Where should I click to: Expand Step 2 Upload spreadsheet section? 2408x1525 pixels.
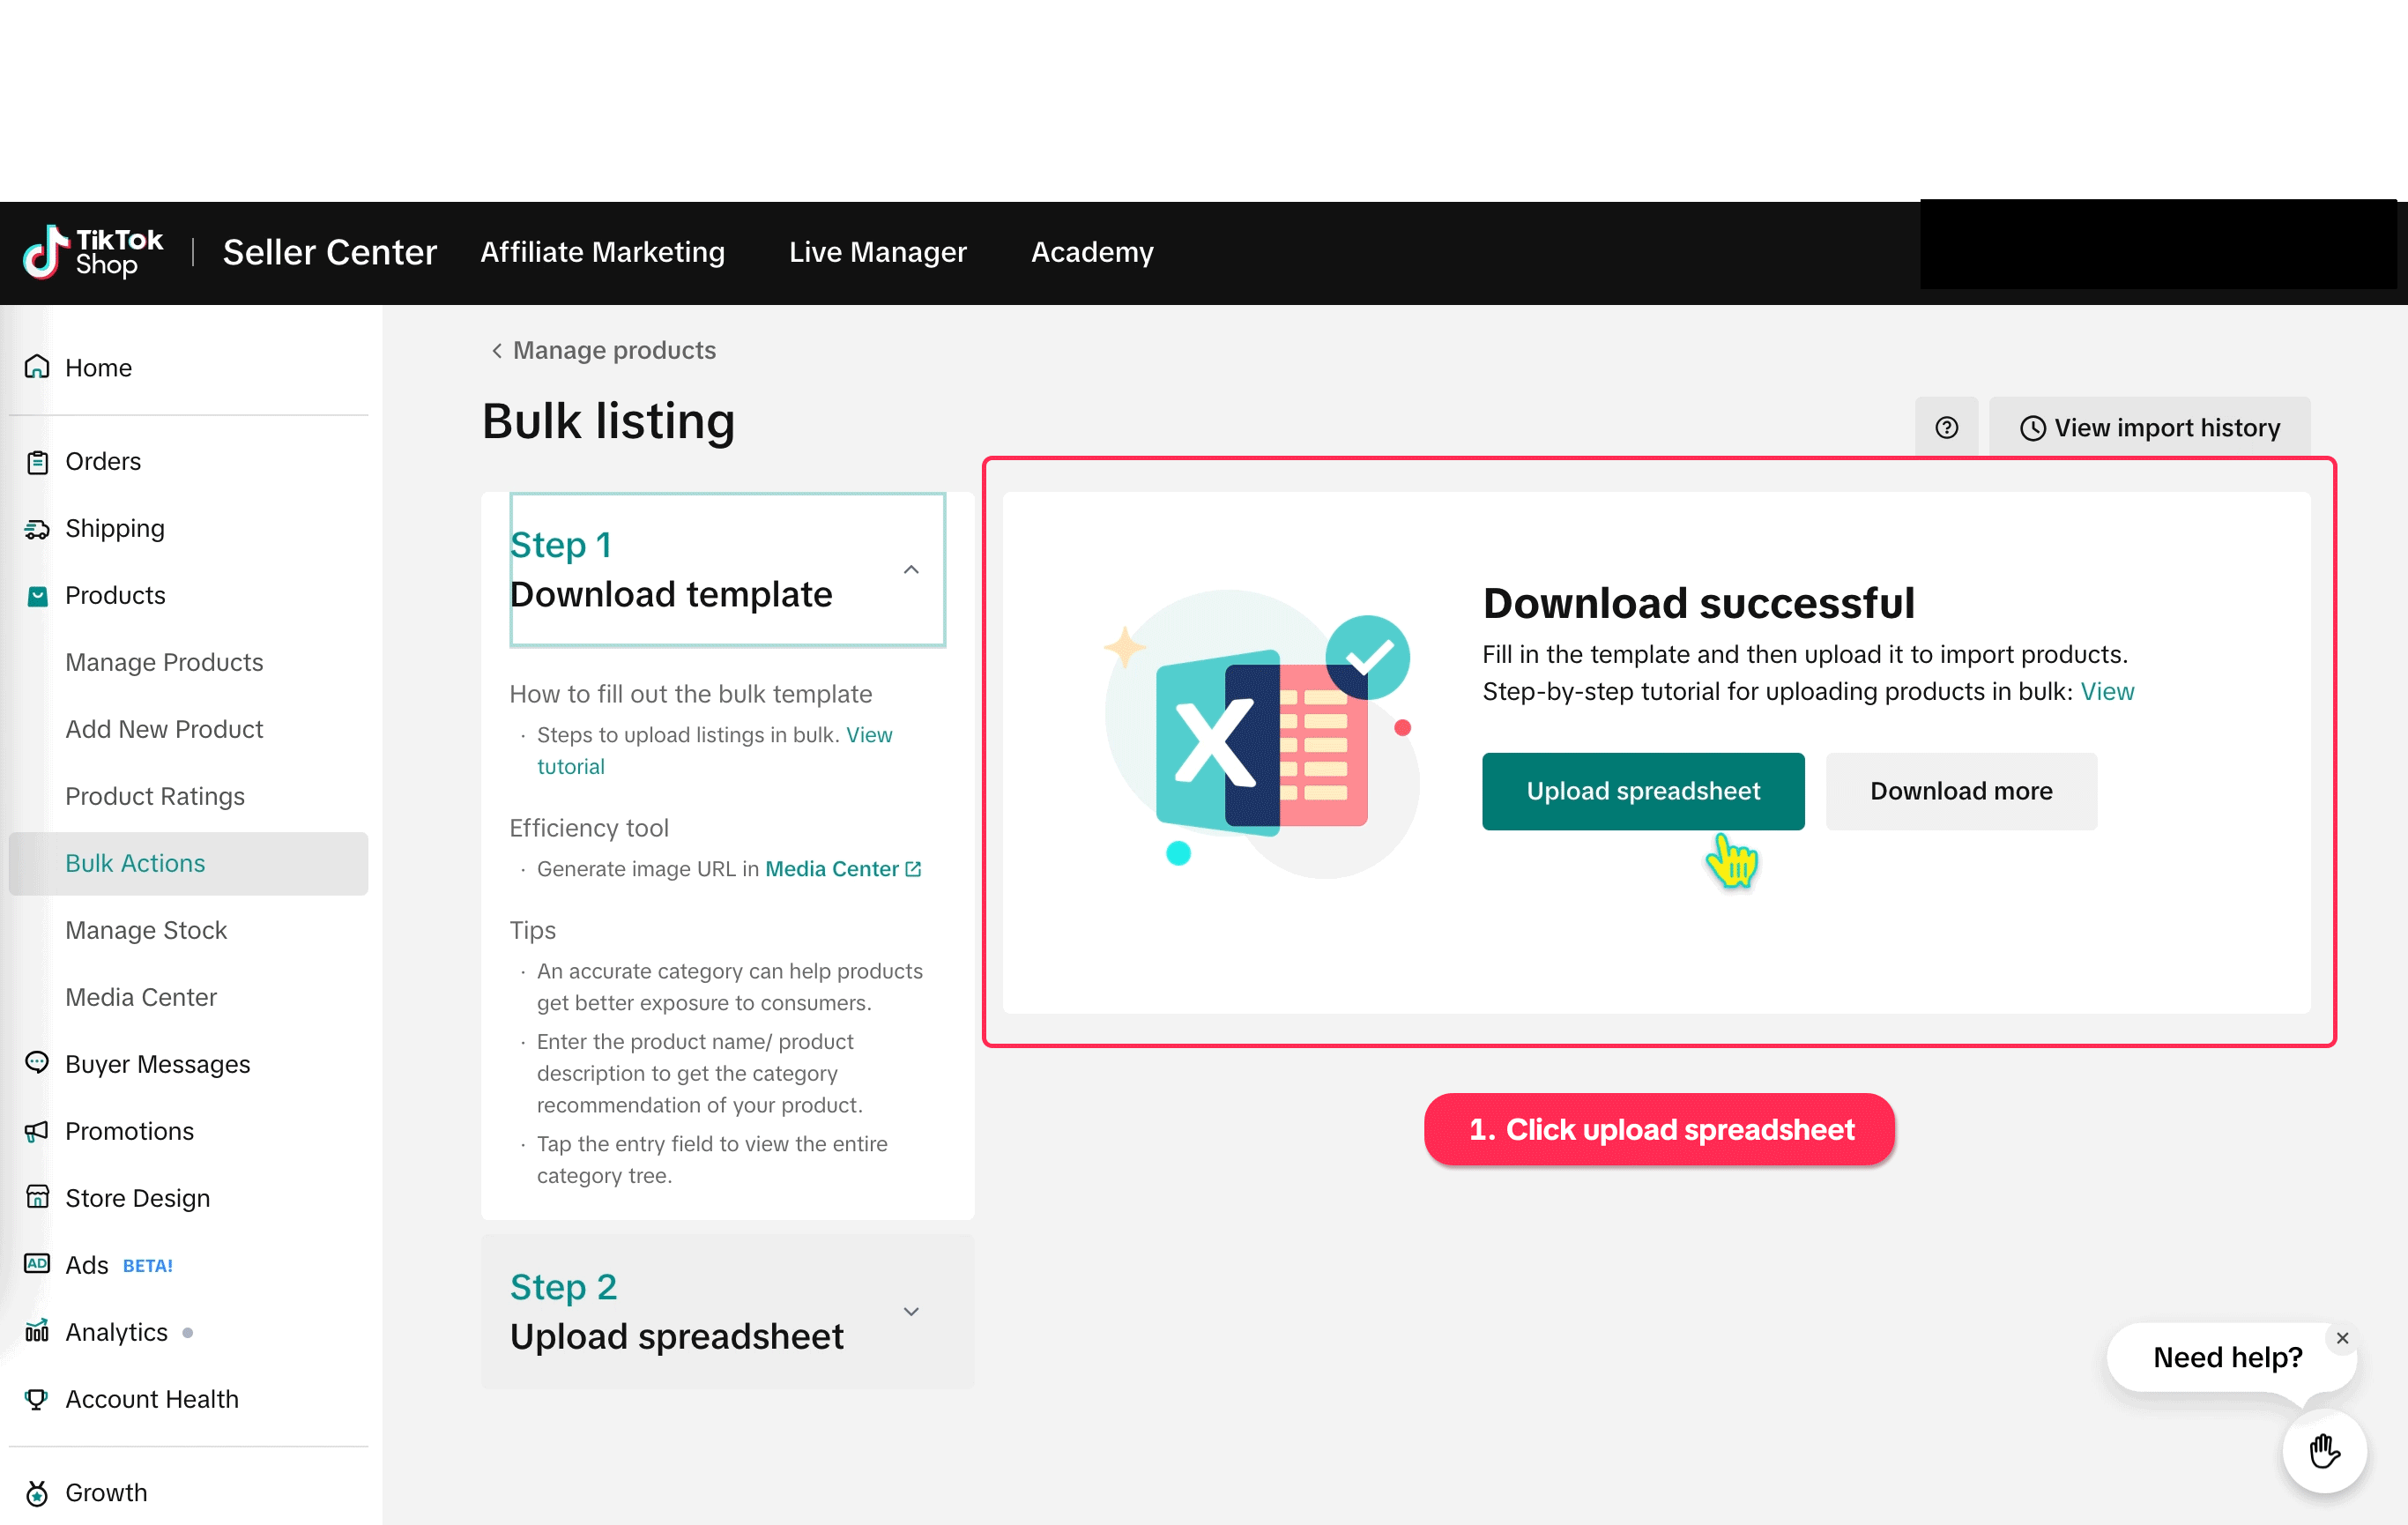point(910,1311)
